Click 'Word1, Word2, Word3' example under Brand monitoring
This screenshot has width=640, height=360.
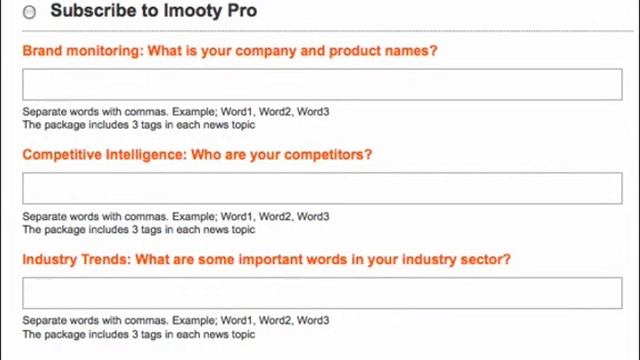pos(275,112)
